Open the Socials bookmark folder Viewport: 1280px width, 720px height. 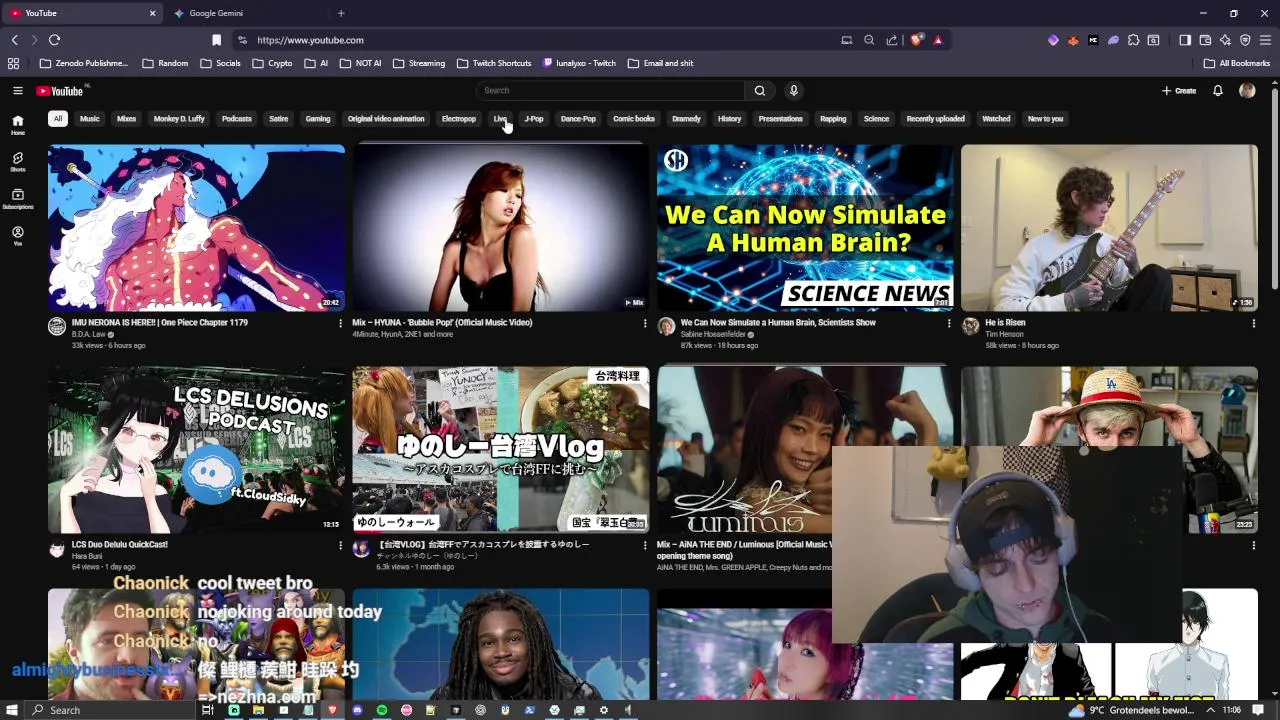221,63
